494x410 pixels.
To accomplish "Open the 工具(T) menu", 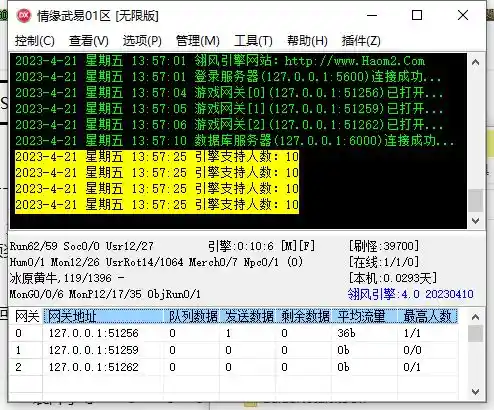I will pos(253,41).
